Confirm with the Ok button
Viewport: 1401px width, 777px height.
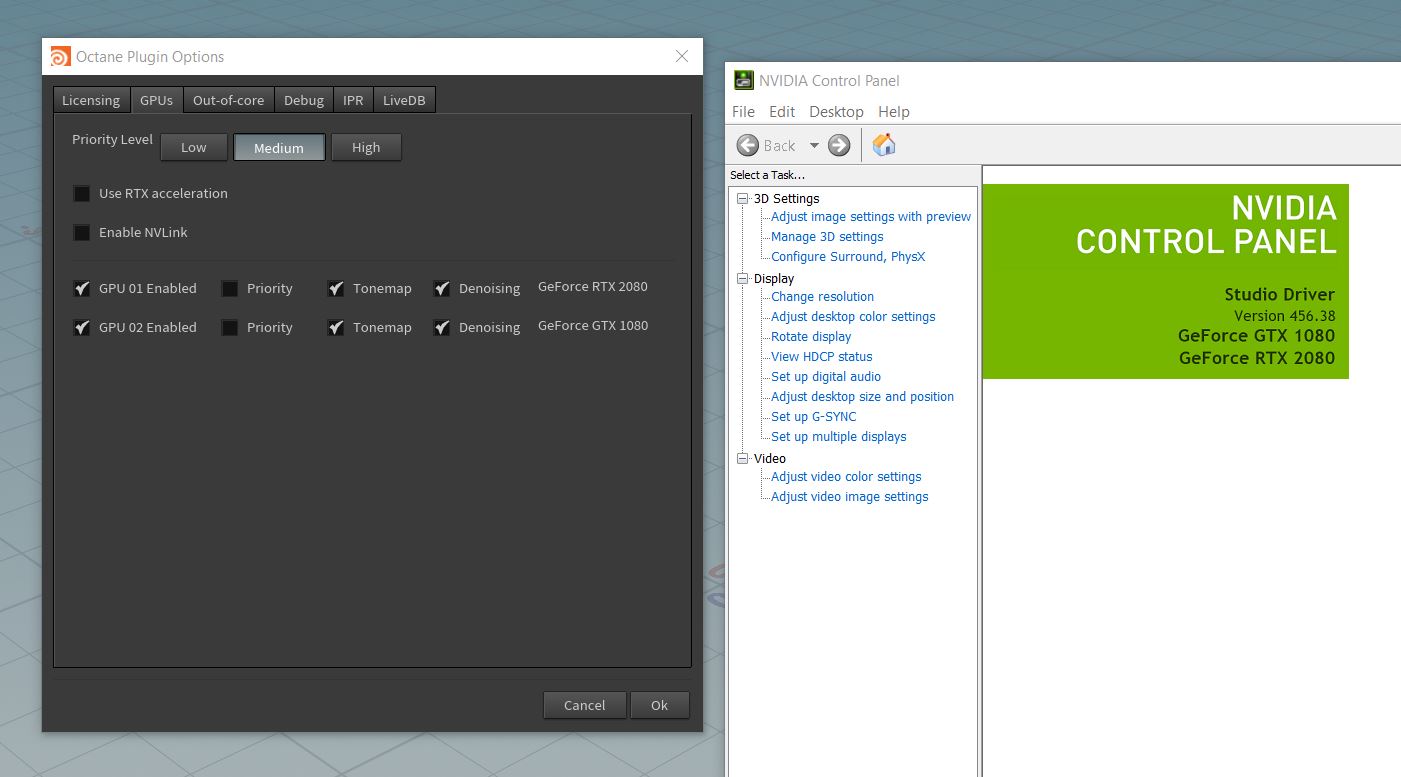pos(660,705)
